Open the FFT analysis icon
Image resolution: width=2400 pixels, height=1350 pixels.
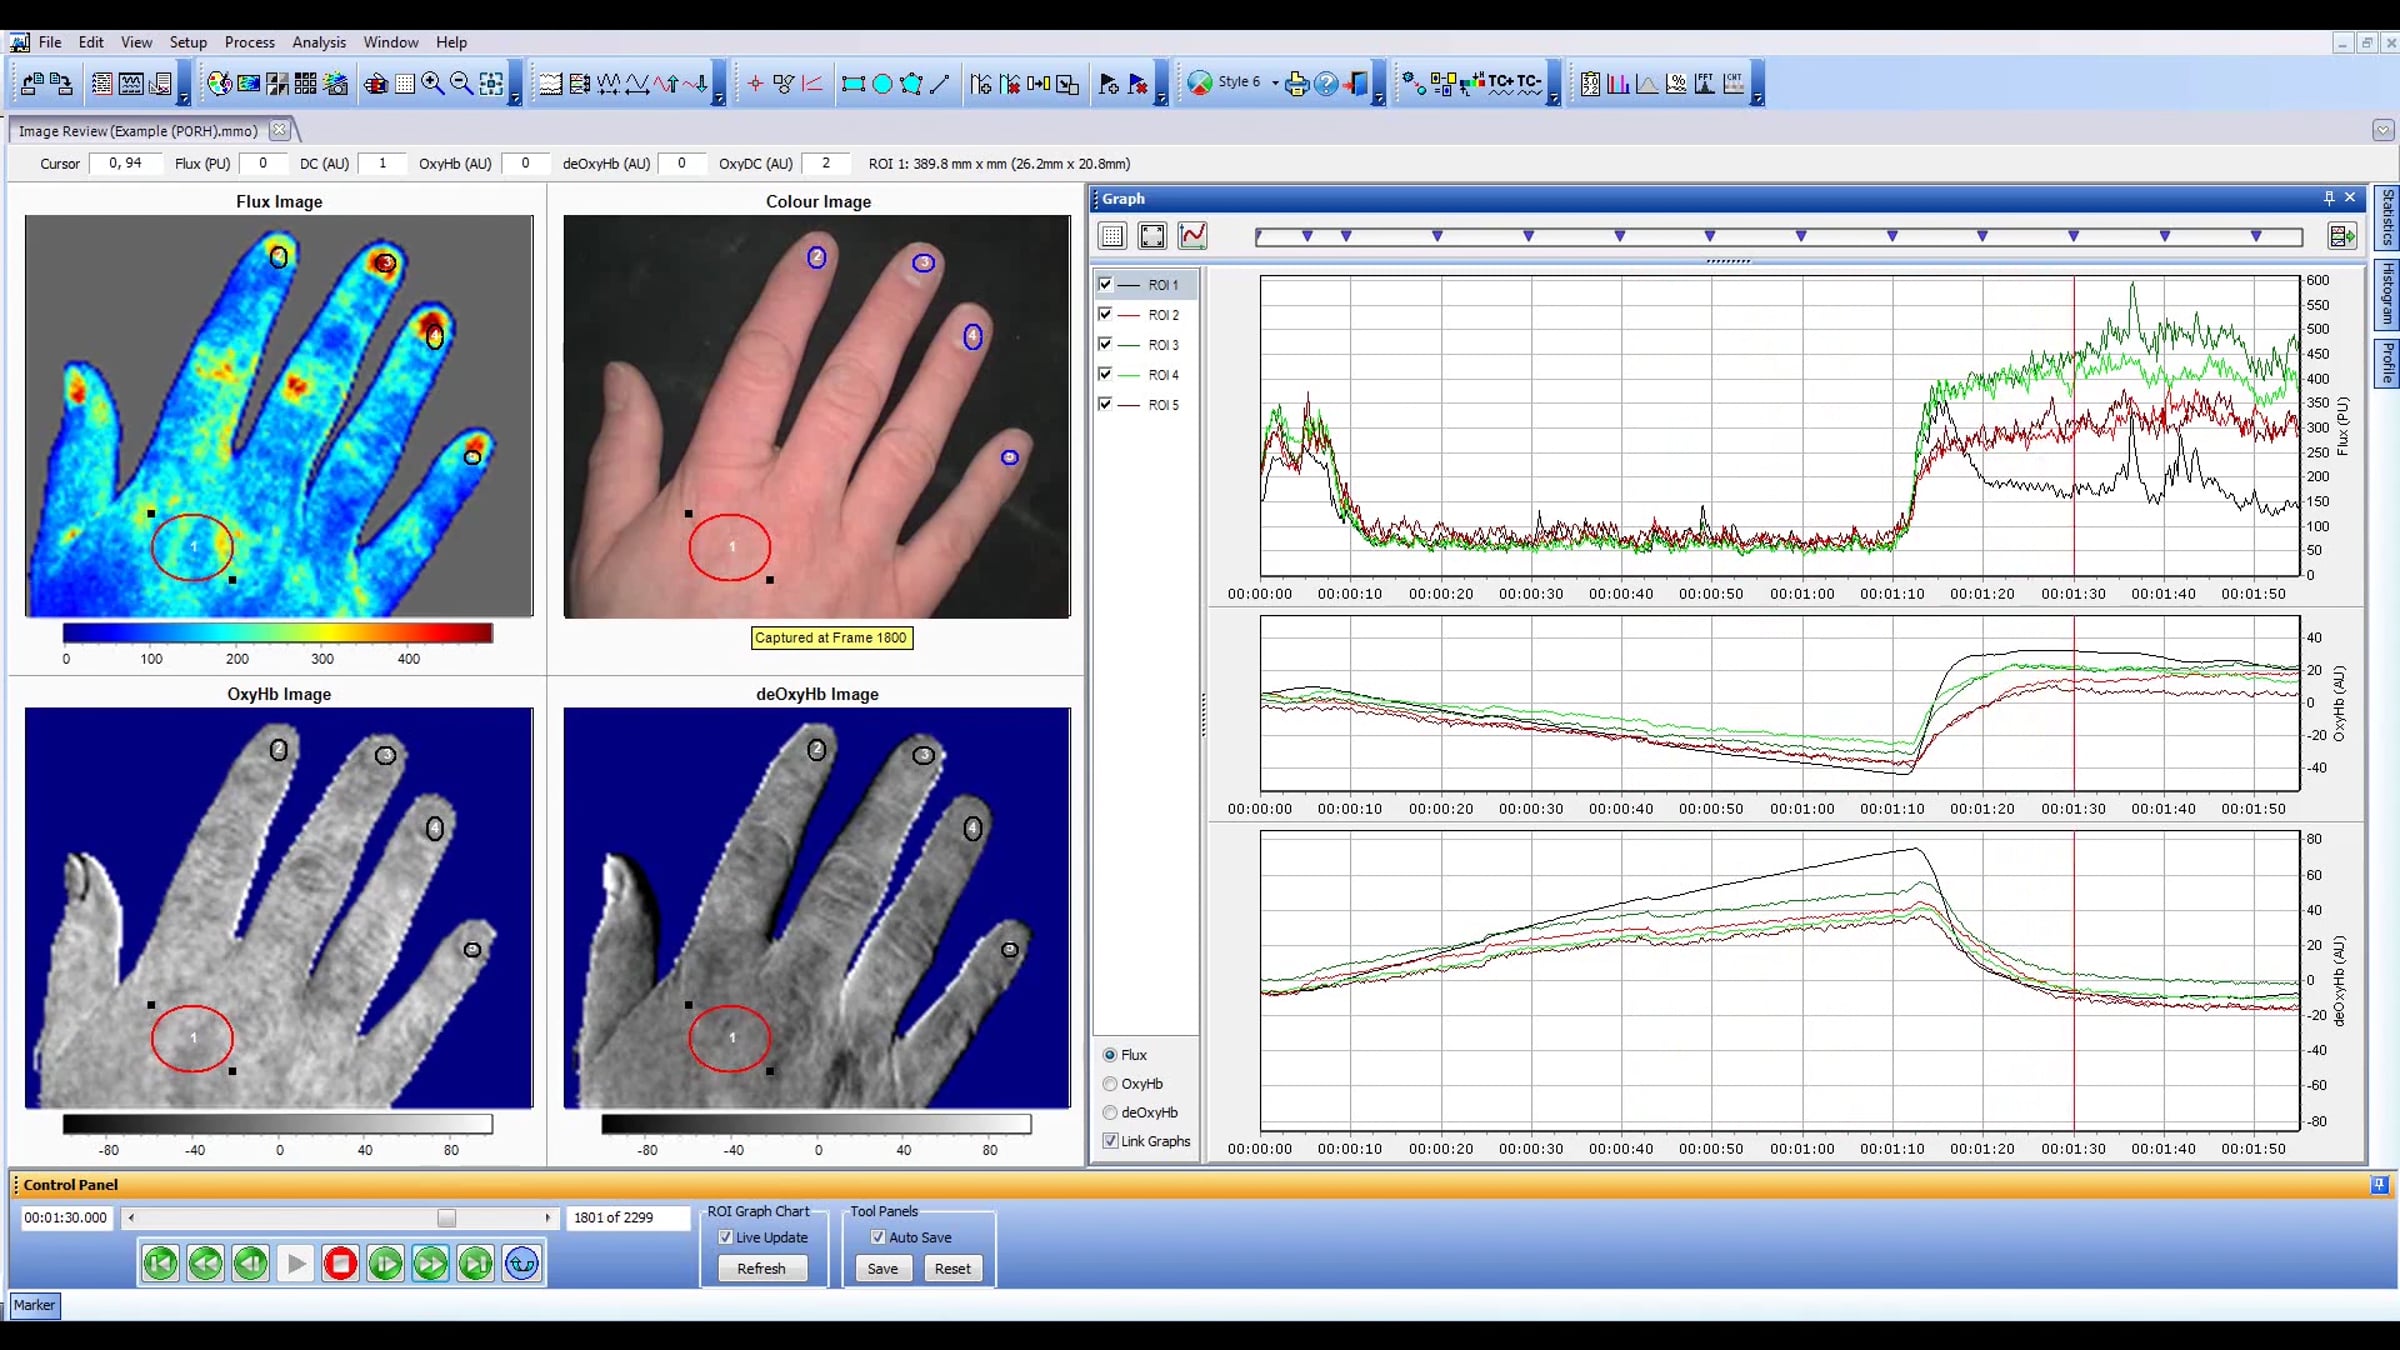click(1705, 83)
